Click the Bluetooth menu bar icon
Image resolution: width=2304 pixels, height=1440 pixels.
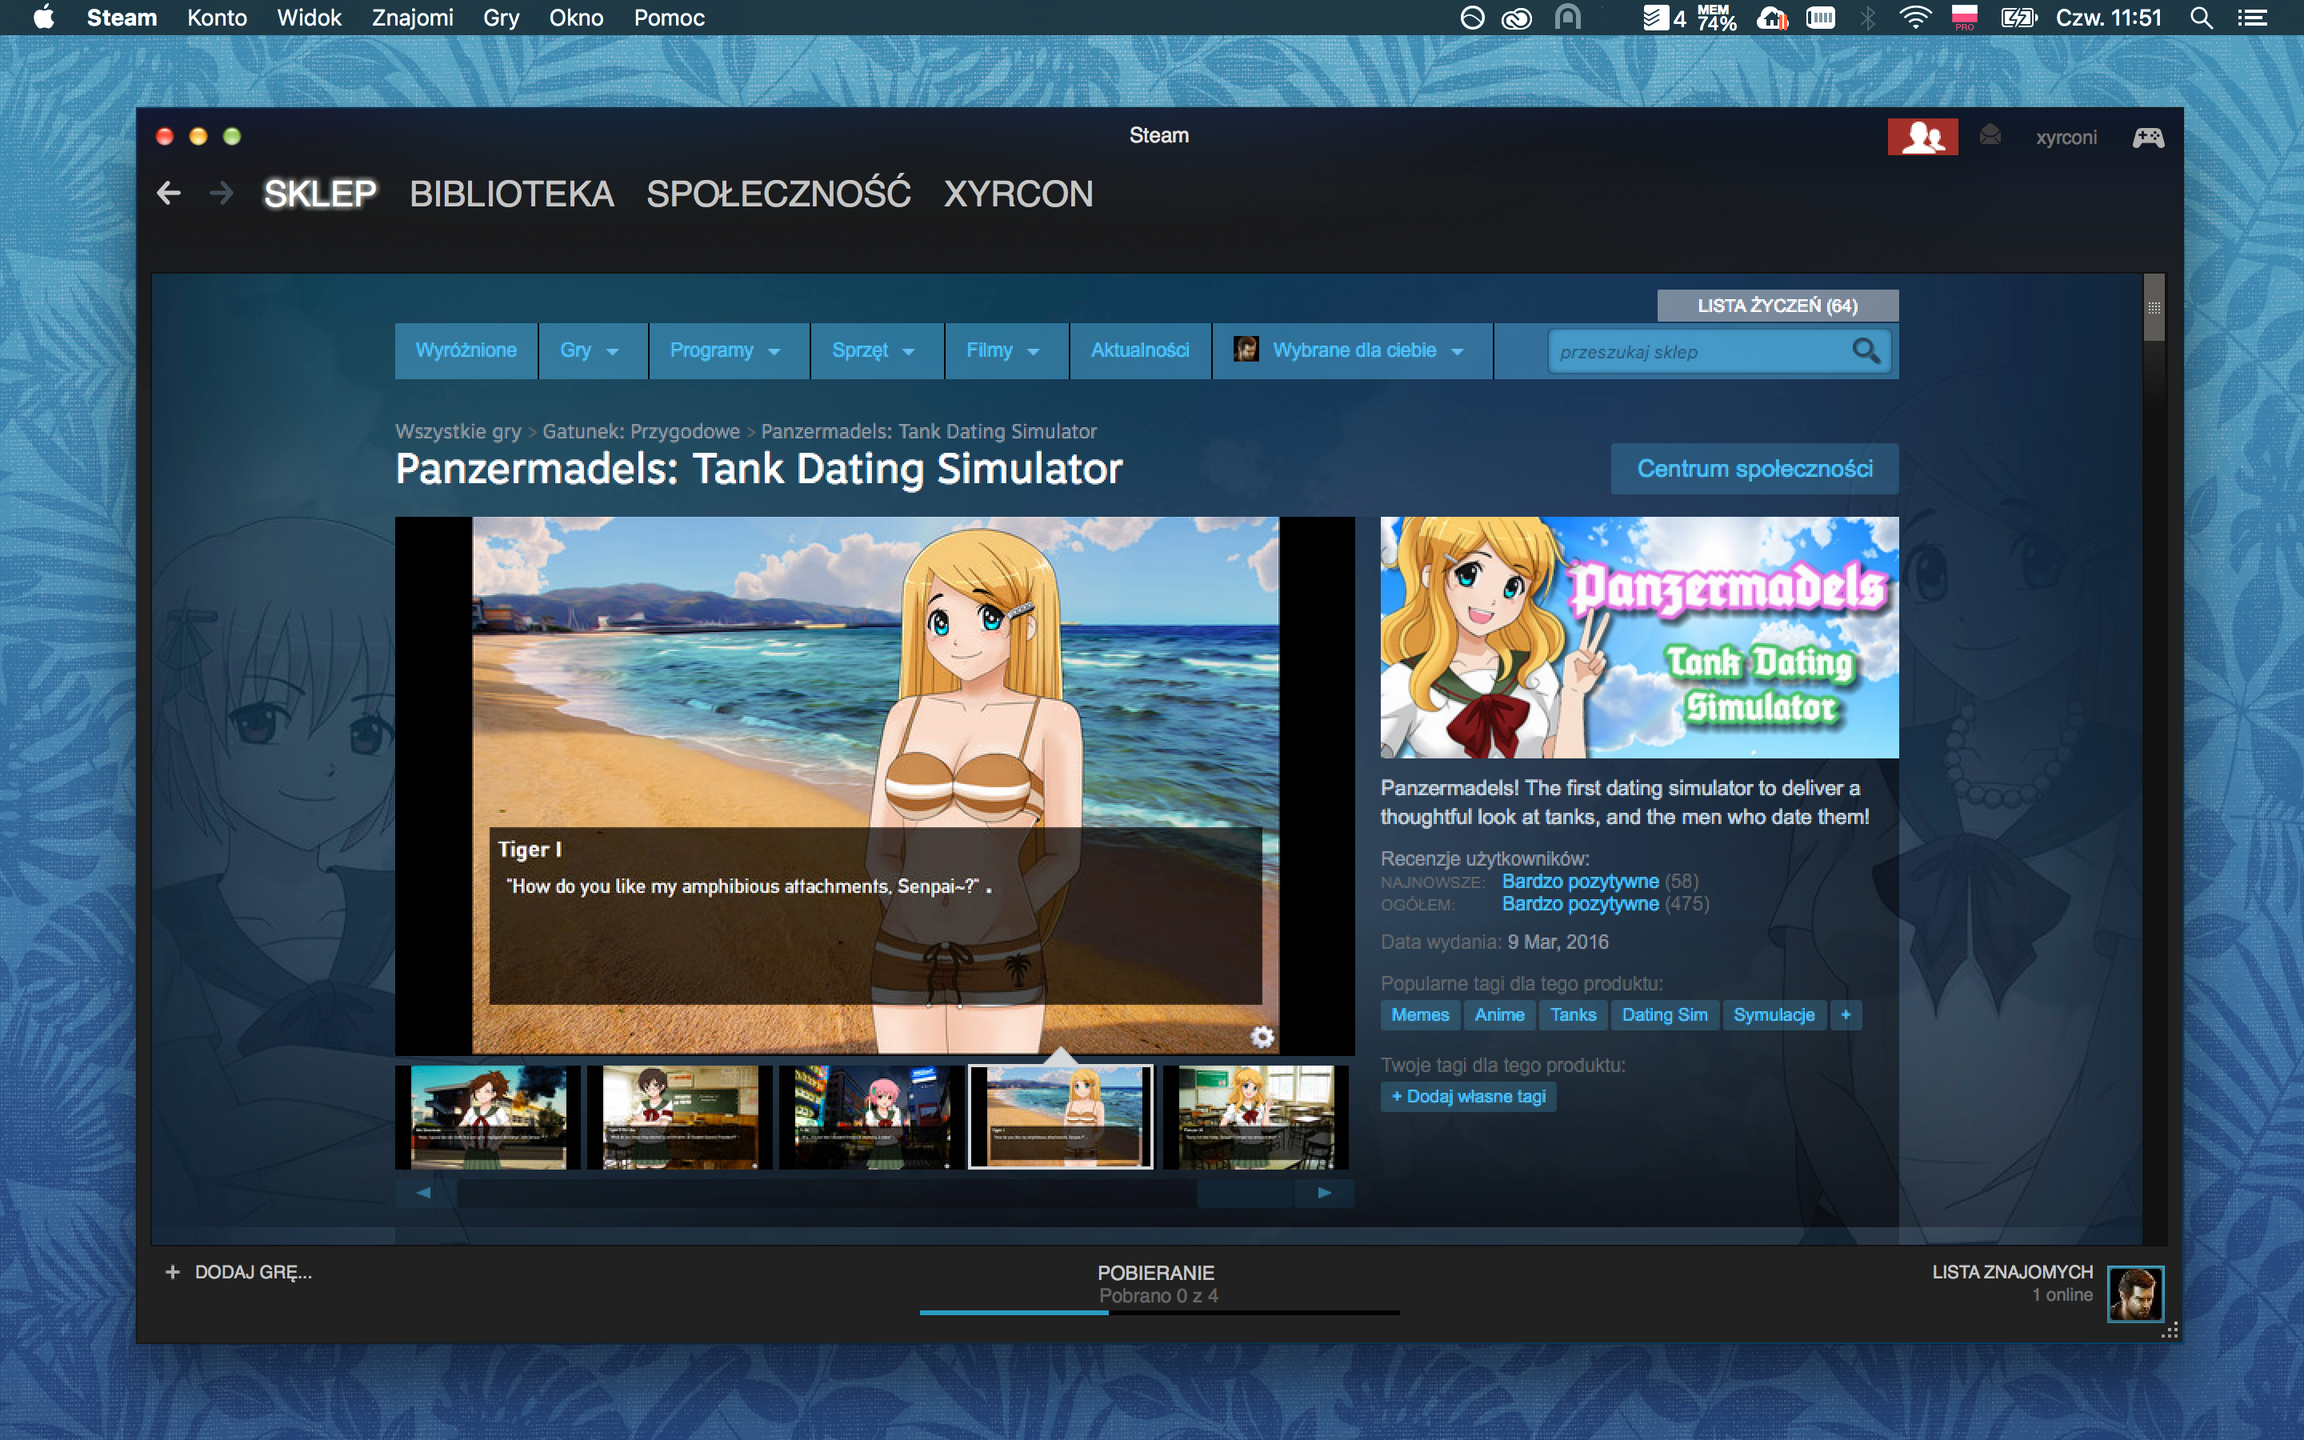pyautogui.click(x=1867, y=17)
